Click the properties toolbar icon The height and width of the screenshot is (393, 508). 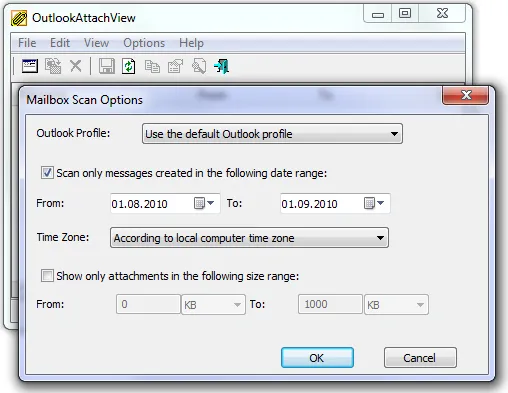point(175,66)
